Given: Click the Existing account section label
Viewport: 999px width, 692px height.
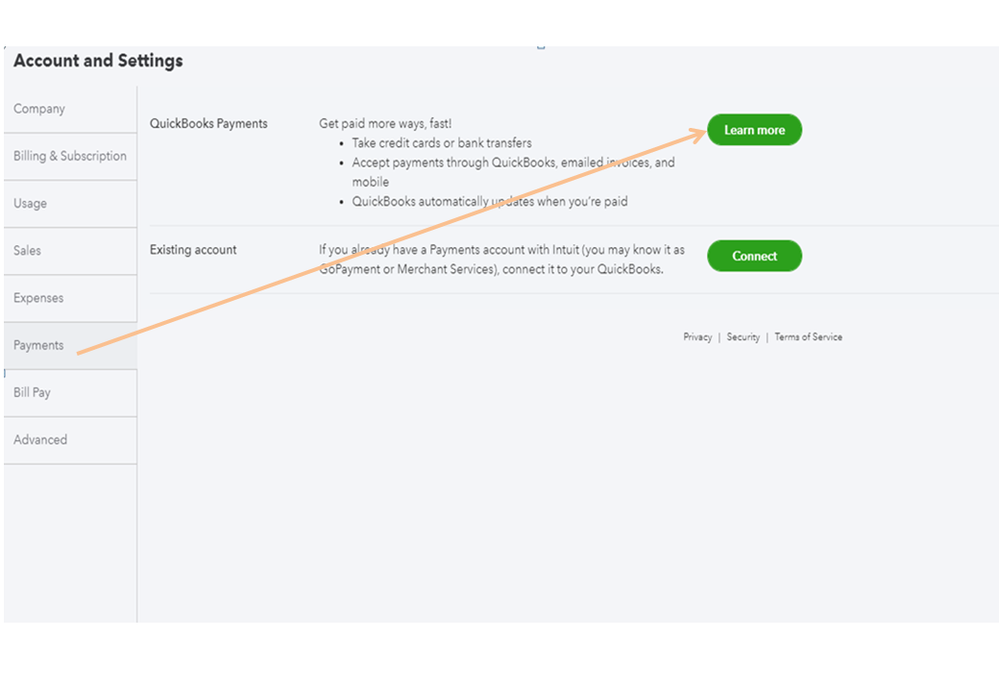Looking at the screenshot, I should click(193, 250).
